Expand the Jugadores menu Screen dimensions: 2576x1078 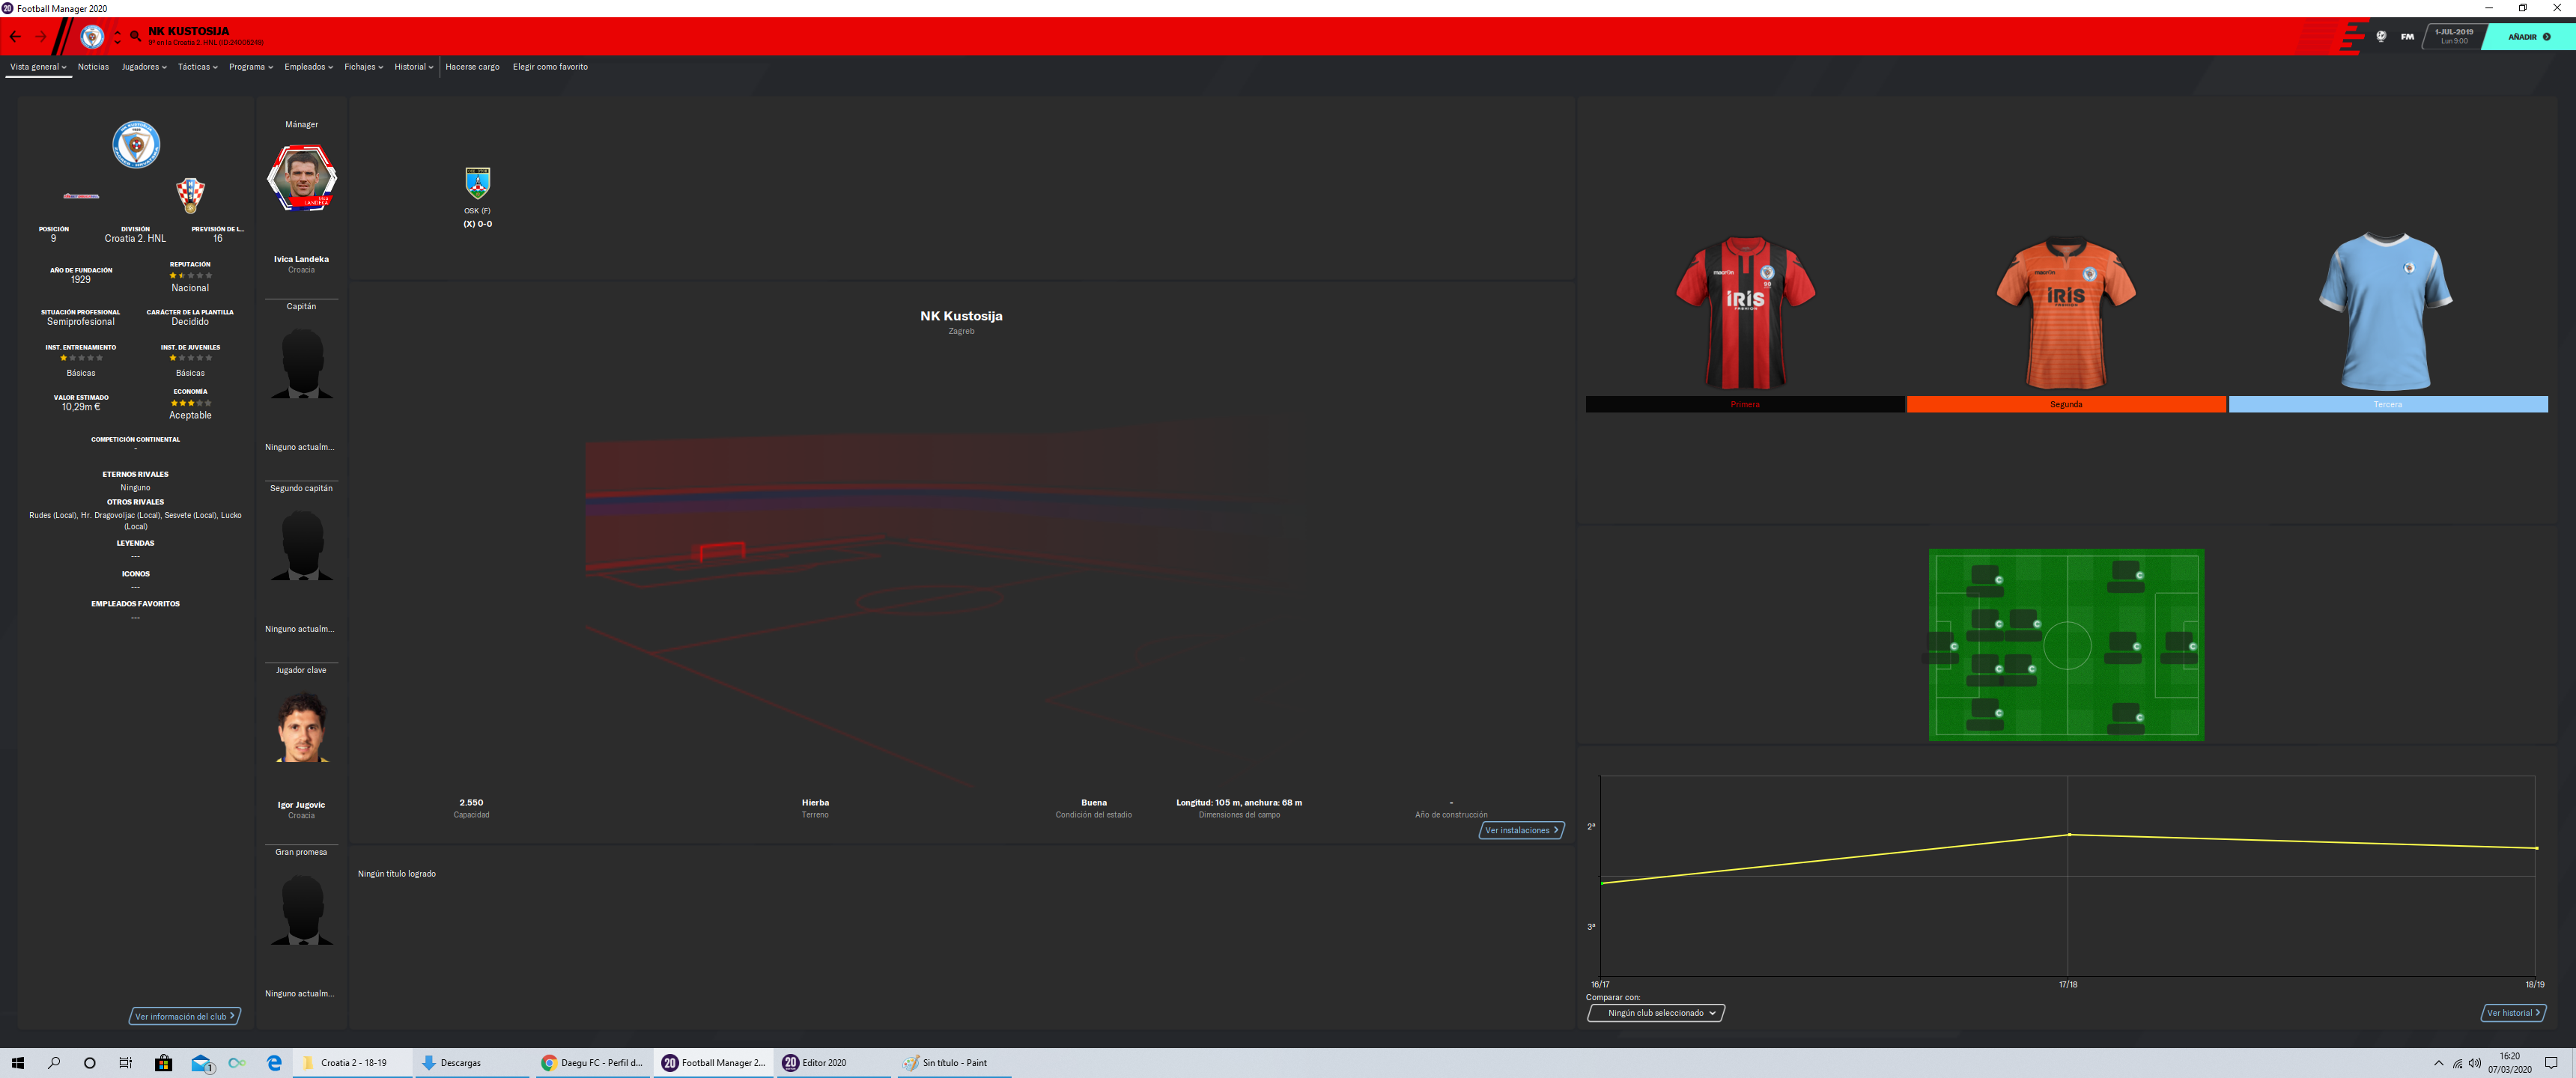(x=144, y=67)
